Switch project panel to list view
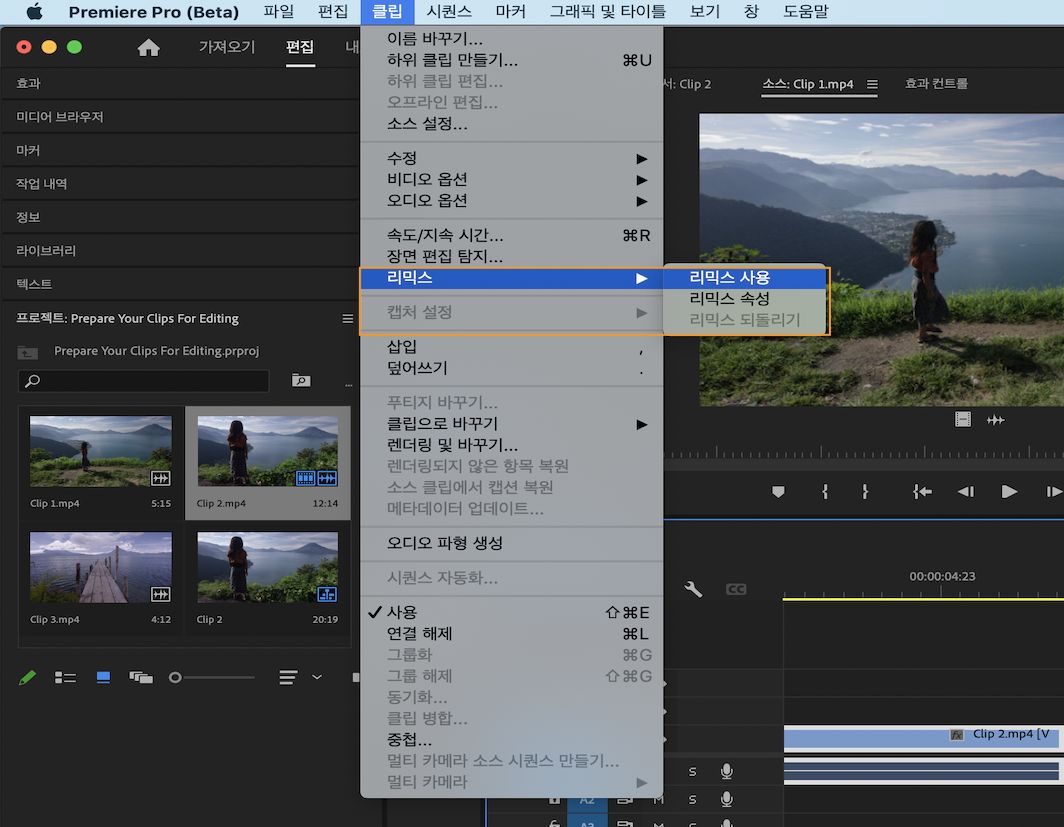The width and height of the screenshot is (1064, 827). coord(65,677)
